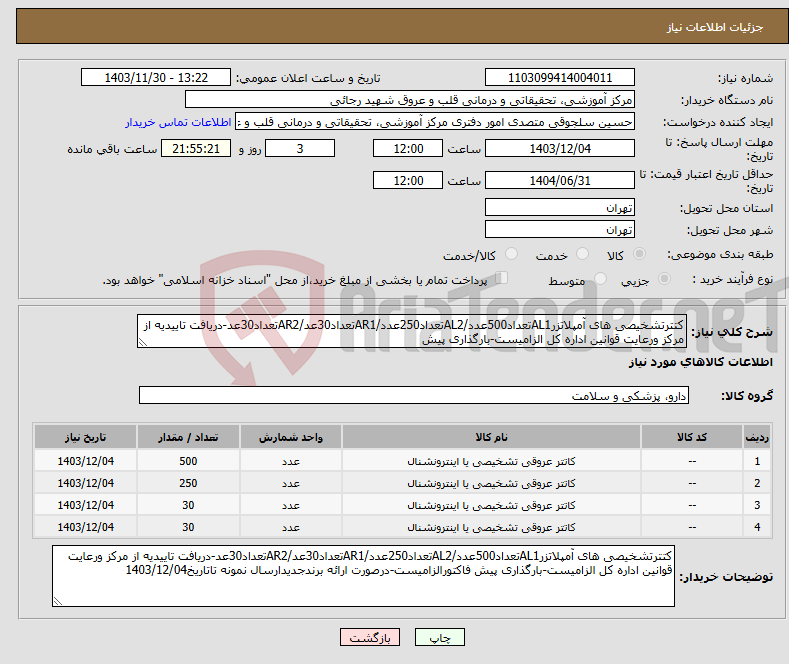Click need date 1403/12/04 in row 4
The height and width of the screenshot is (664, 789).
click(x=86, y=527)
